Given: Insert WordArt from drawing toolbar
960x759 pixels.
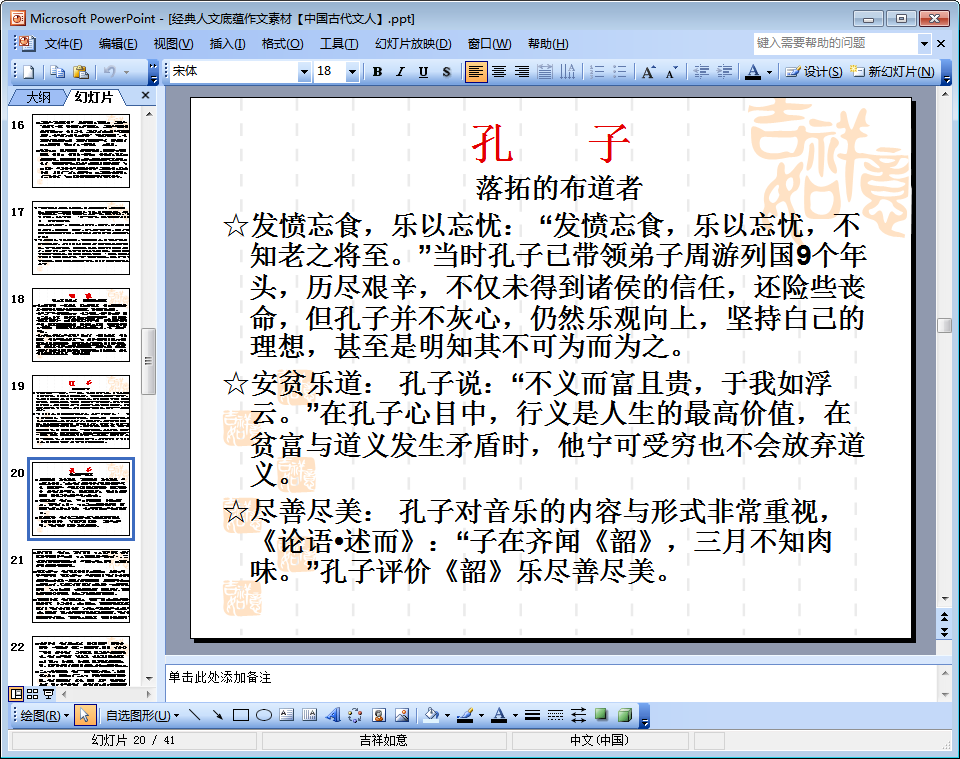Looking at the screenshot, I should click(333, 715).
